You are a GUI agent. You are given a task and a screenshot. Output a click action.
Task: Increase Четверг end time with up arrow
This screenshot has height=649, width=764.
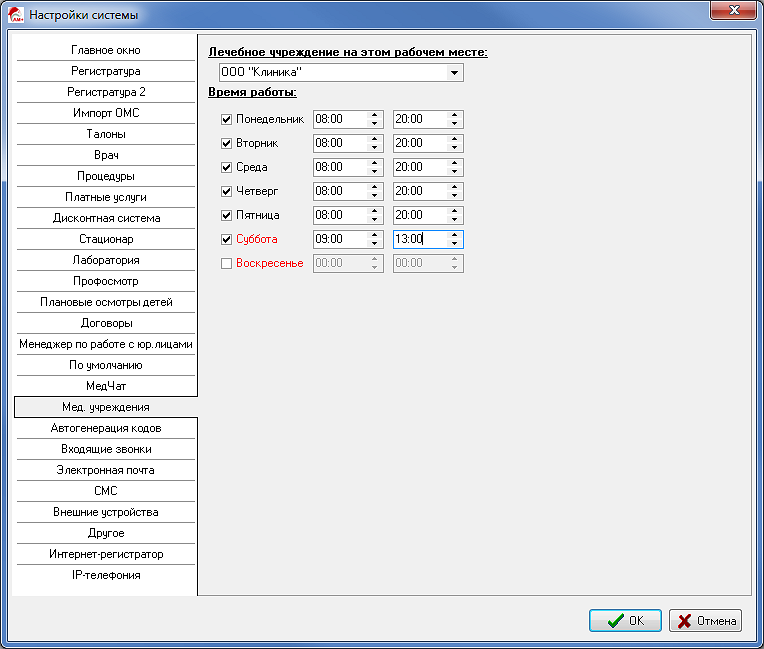tap(454, 187)
